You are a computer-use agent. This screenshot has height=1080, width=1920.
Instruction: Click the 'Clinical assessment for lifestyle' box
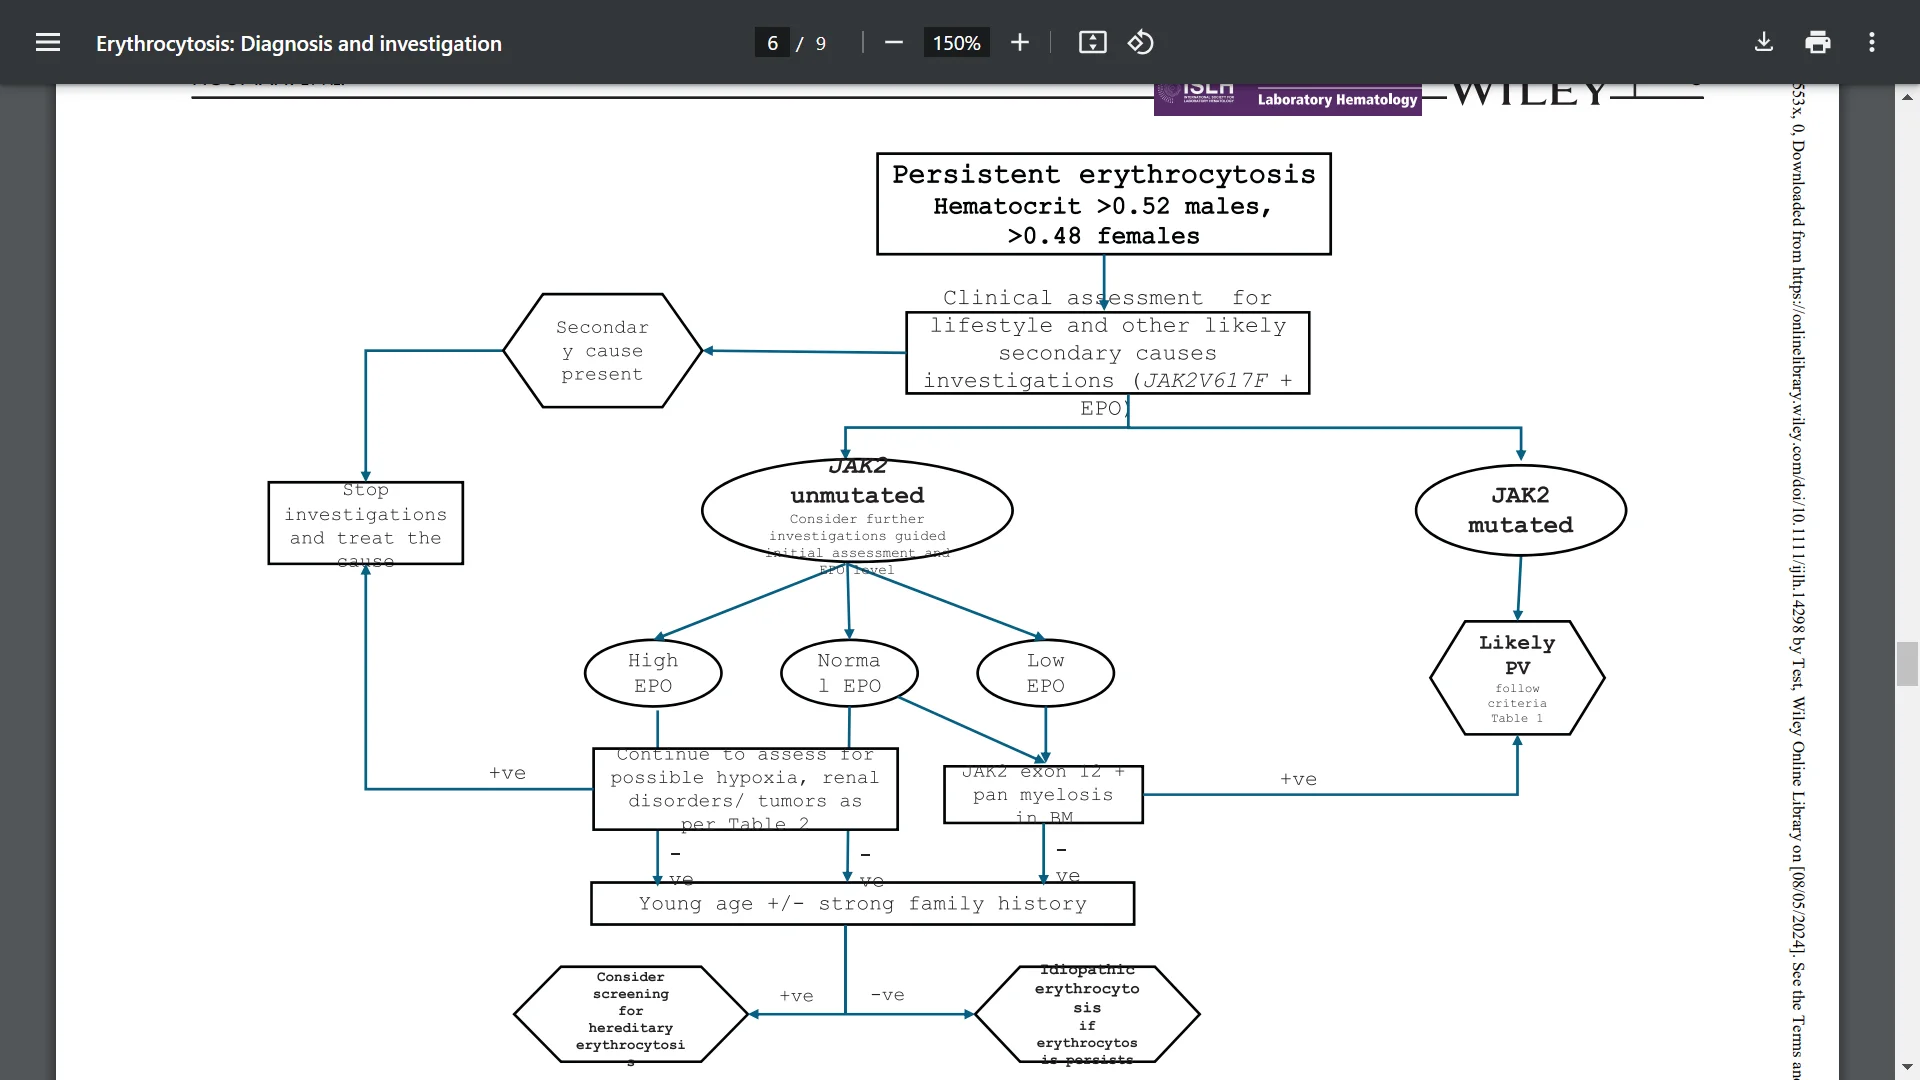click(1108, 353)
